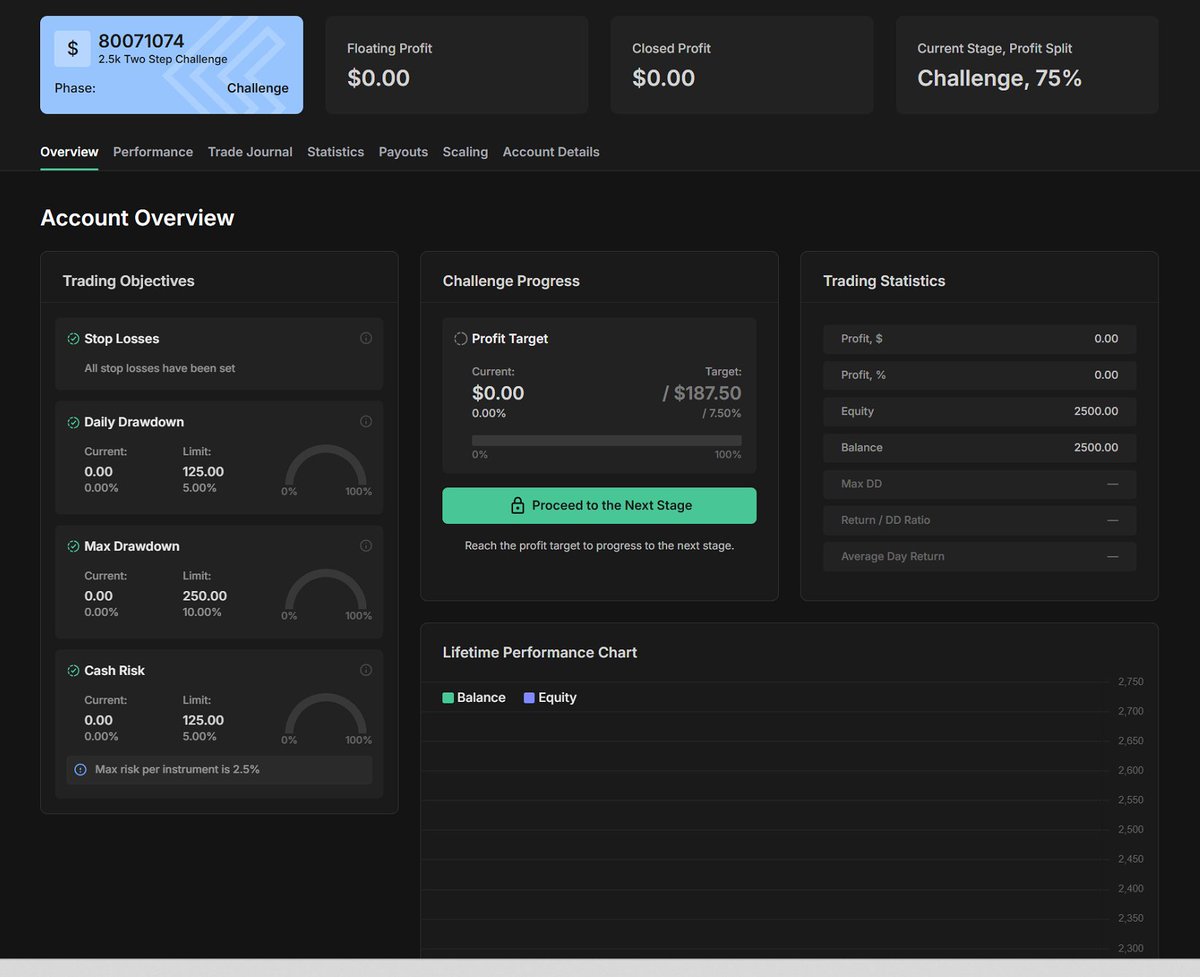
Task: Click the dollar sign account icon
Action: [72, 48]
